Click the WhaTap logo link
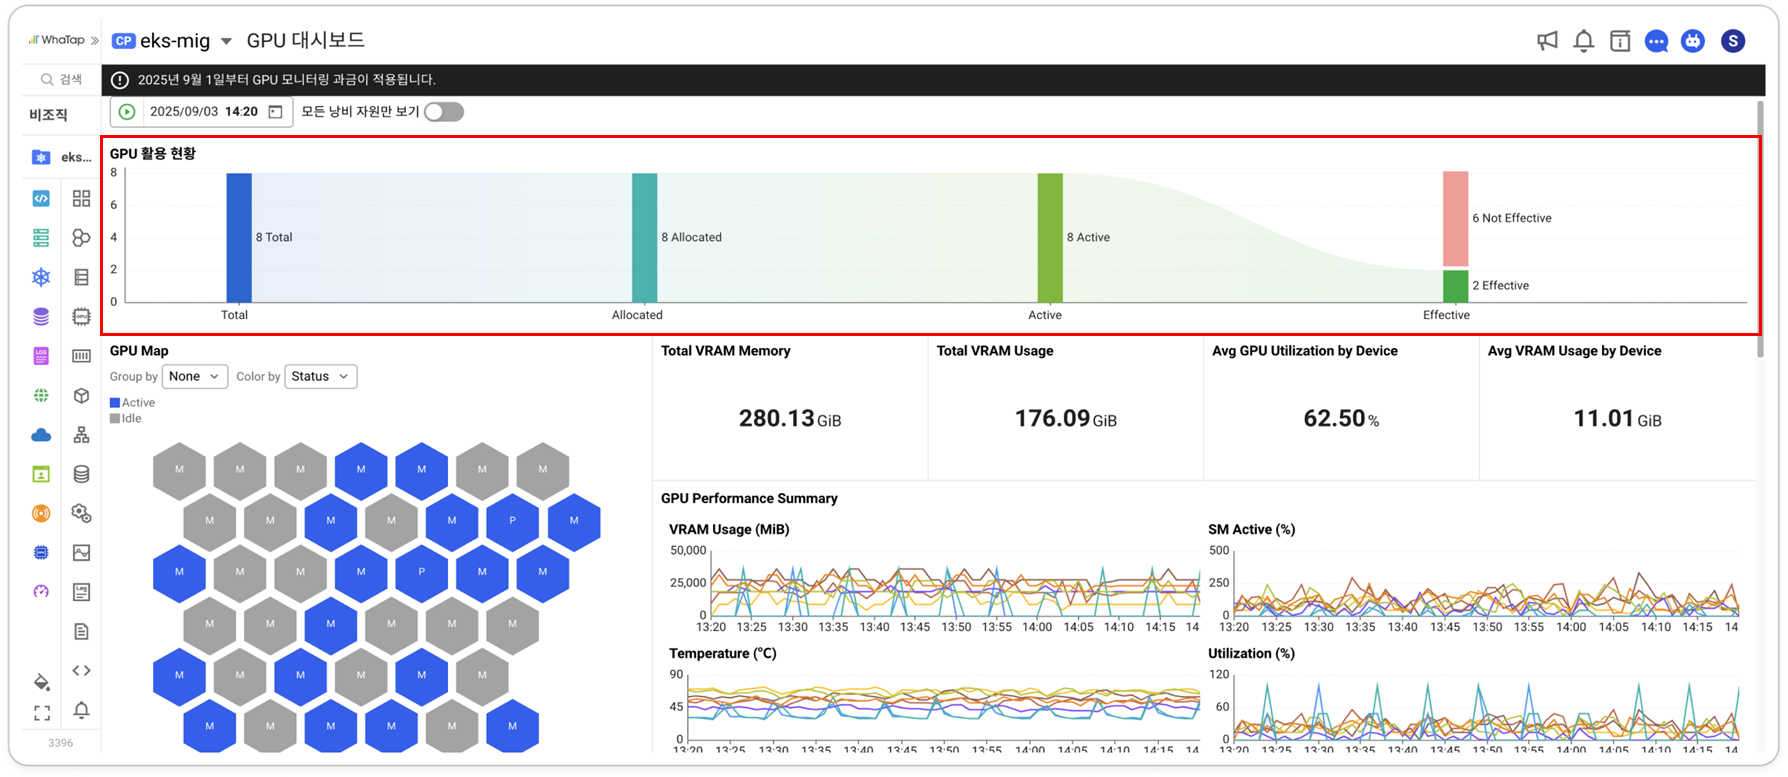Viewport: 1788px width, 777px height. tap(57, 41)
